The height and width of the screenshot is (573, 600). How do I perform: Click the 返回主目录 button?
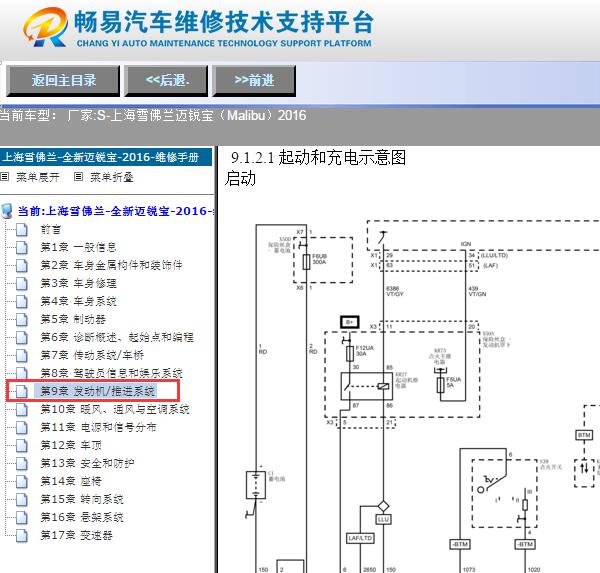[63, 80]
